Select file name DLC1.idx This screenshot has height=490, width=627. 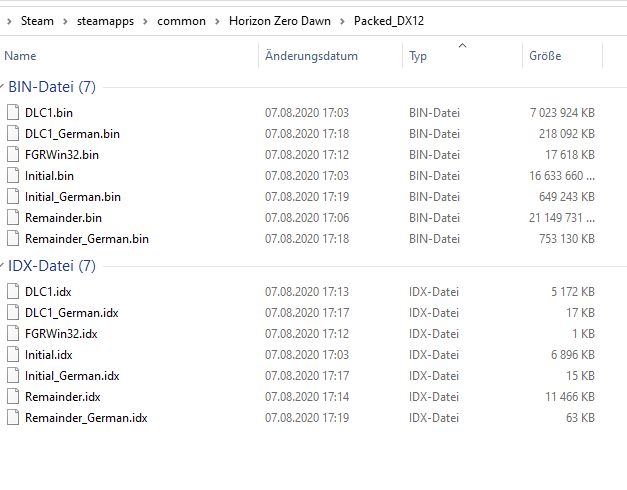(x=48, y=292)
